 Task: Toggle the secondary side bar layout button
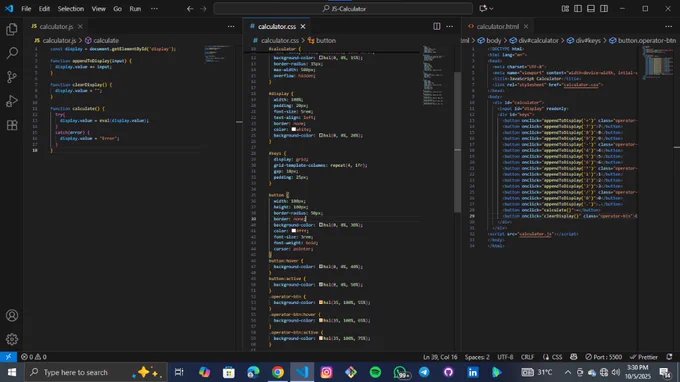pos(604,9)
